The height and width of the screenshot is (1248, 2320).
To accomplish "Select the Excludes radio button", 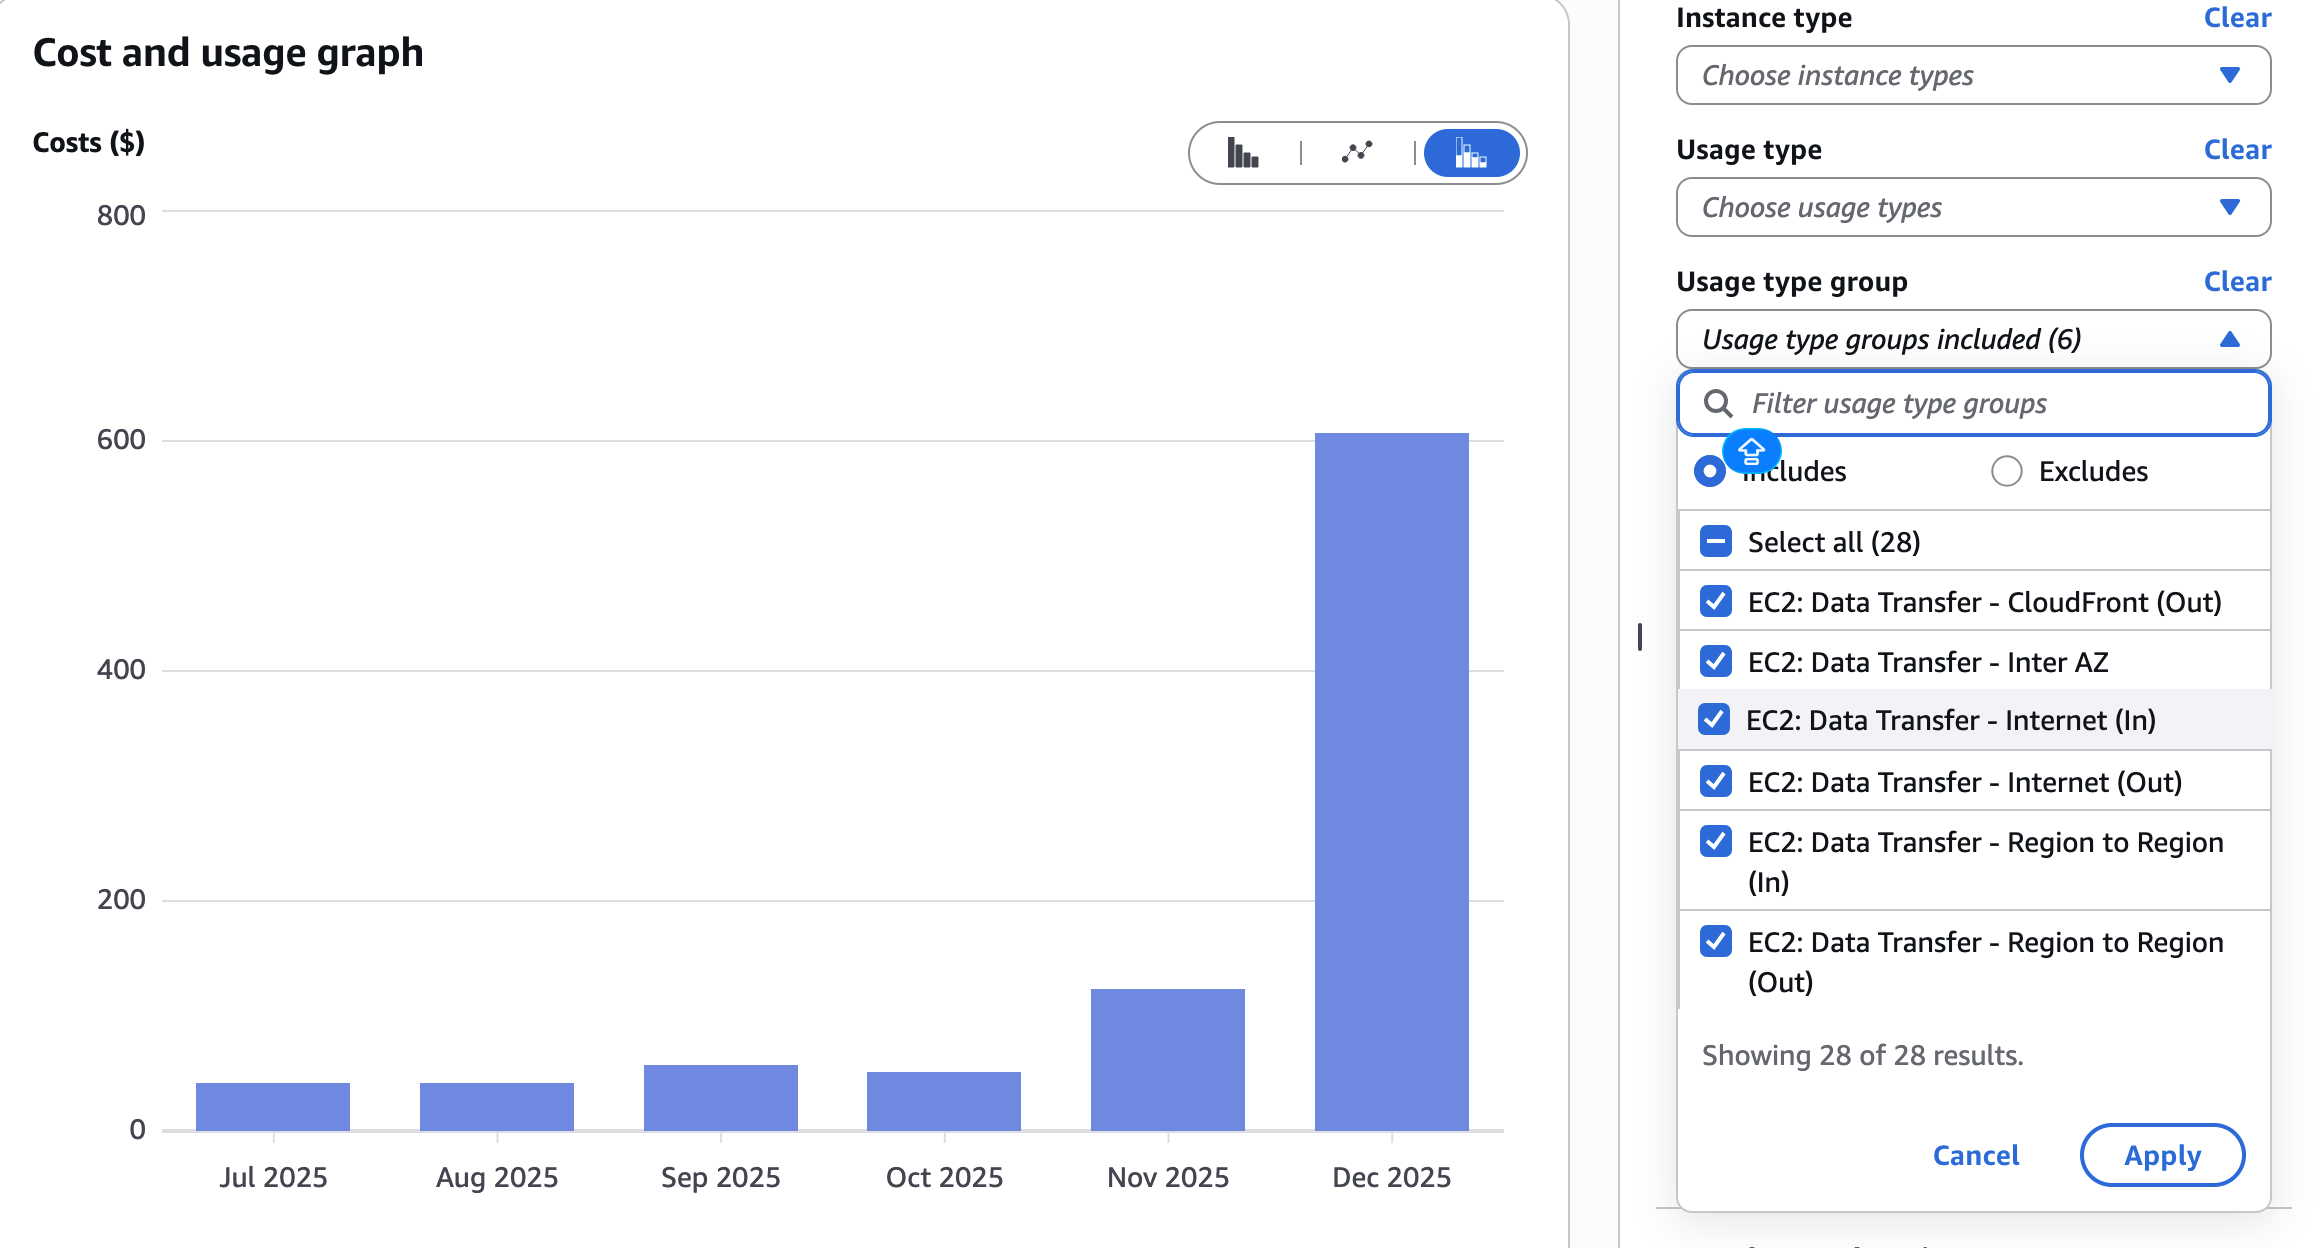I will point(2006,471).
